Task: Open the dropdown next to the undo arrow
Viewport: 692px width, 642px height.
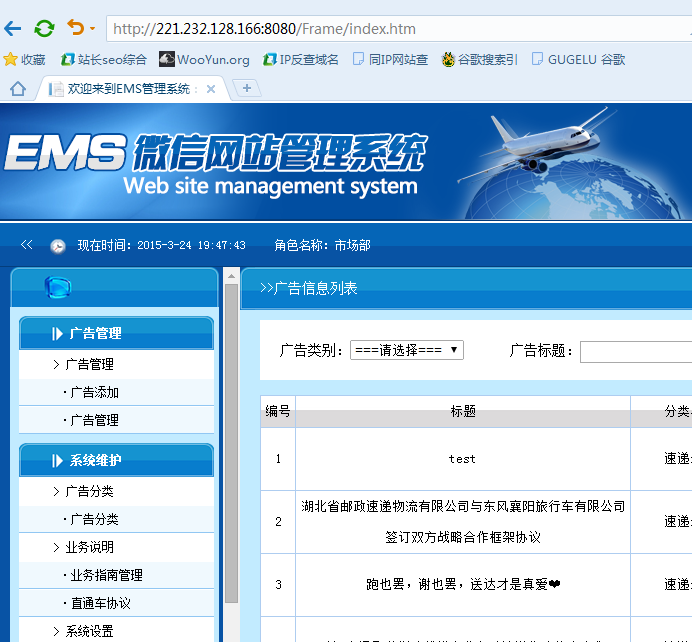Action: pos(92,29)
